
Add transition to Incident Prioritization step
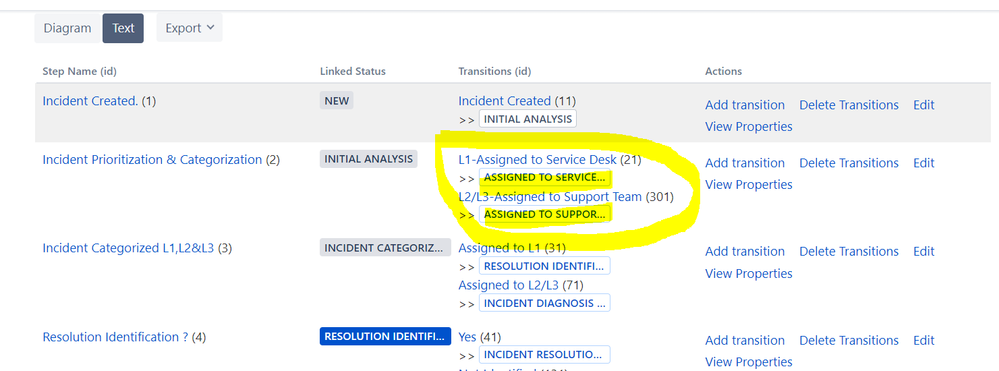(745, 163)
